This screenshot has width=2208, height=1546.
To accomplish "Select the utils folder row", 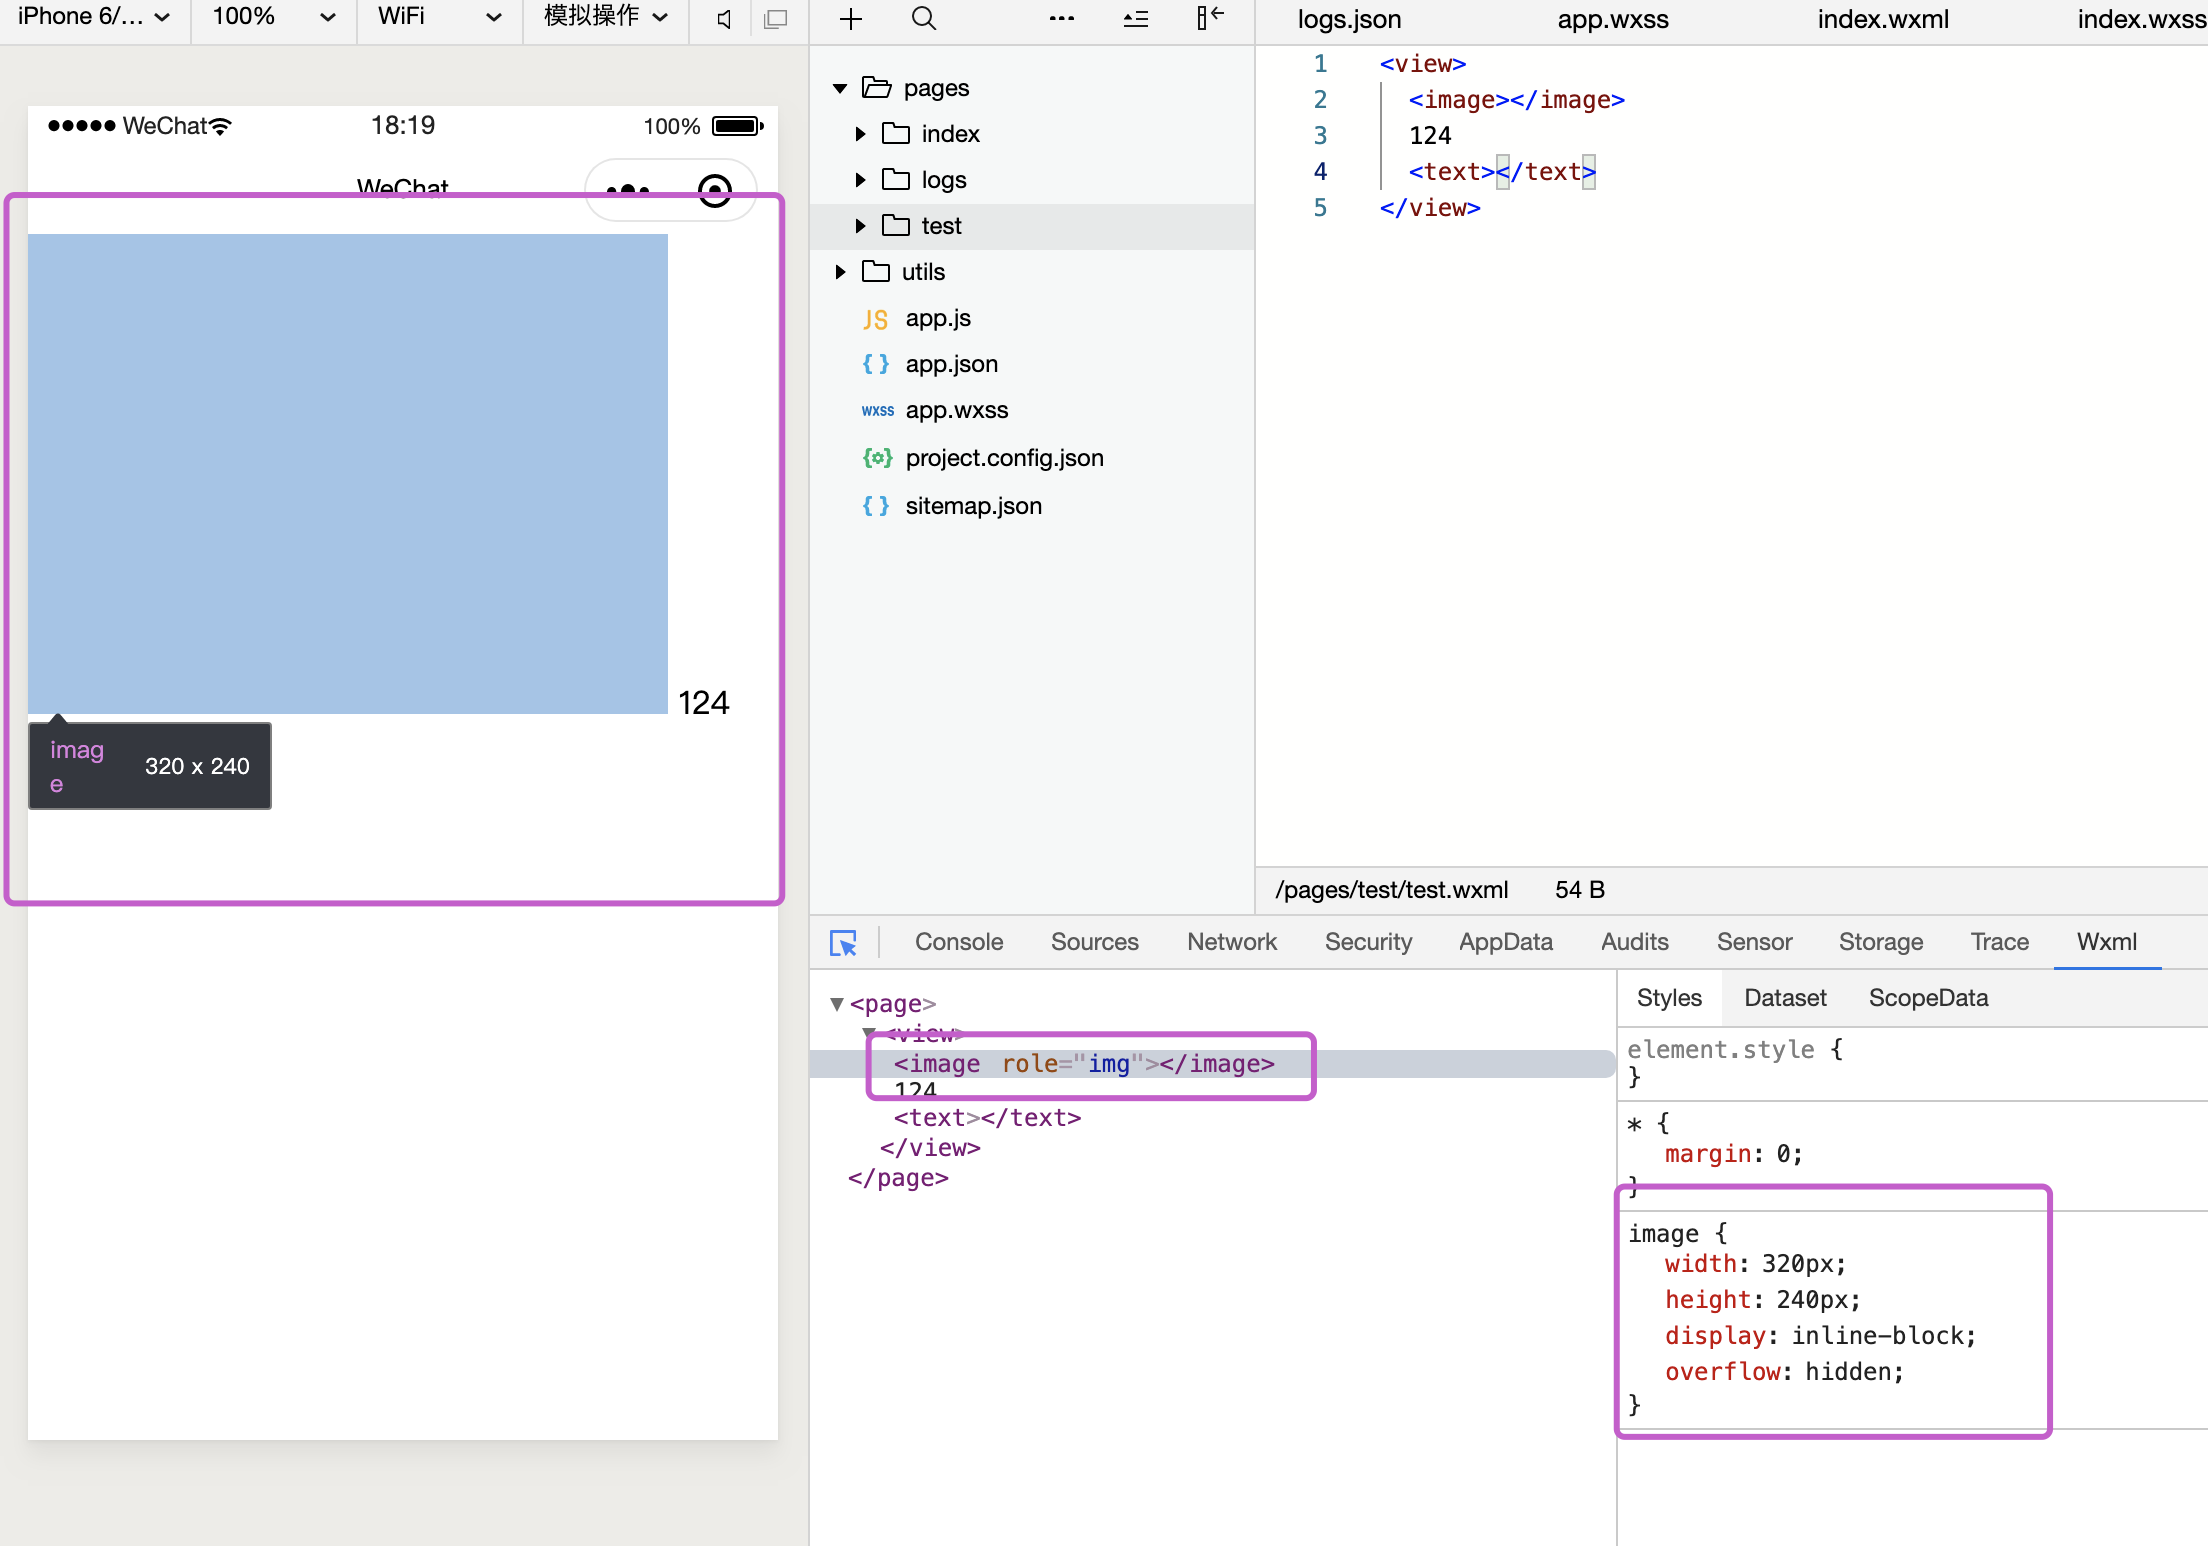I will (1031, 272).
